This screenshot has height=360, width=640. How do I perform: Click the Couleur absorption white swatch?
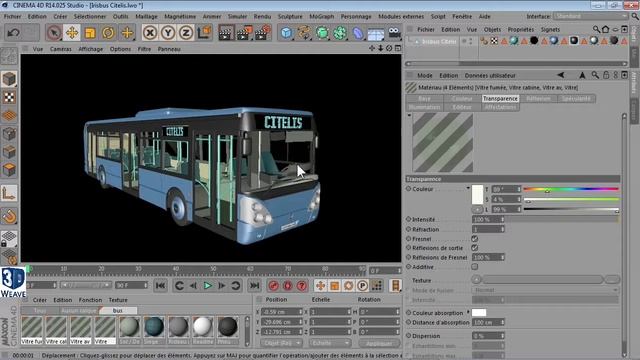pos(479,313)
